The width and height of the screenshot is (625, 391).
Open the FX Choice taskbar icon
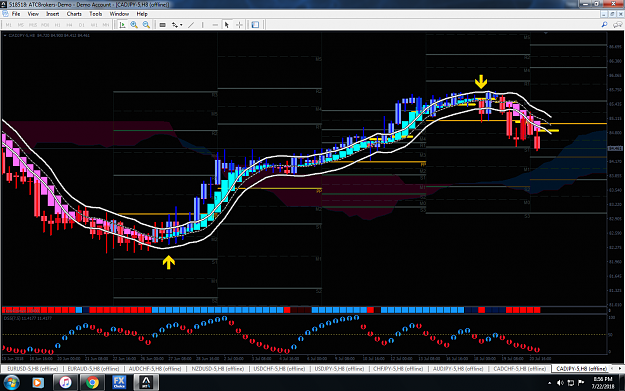coord(119,383)
